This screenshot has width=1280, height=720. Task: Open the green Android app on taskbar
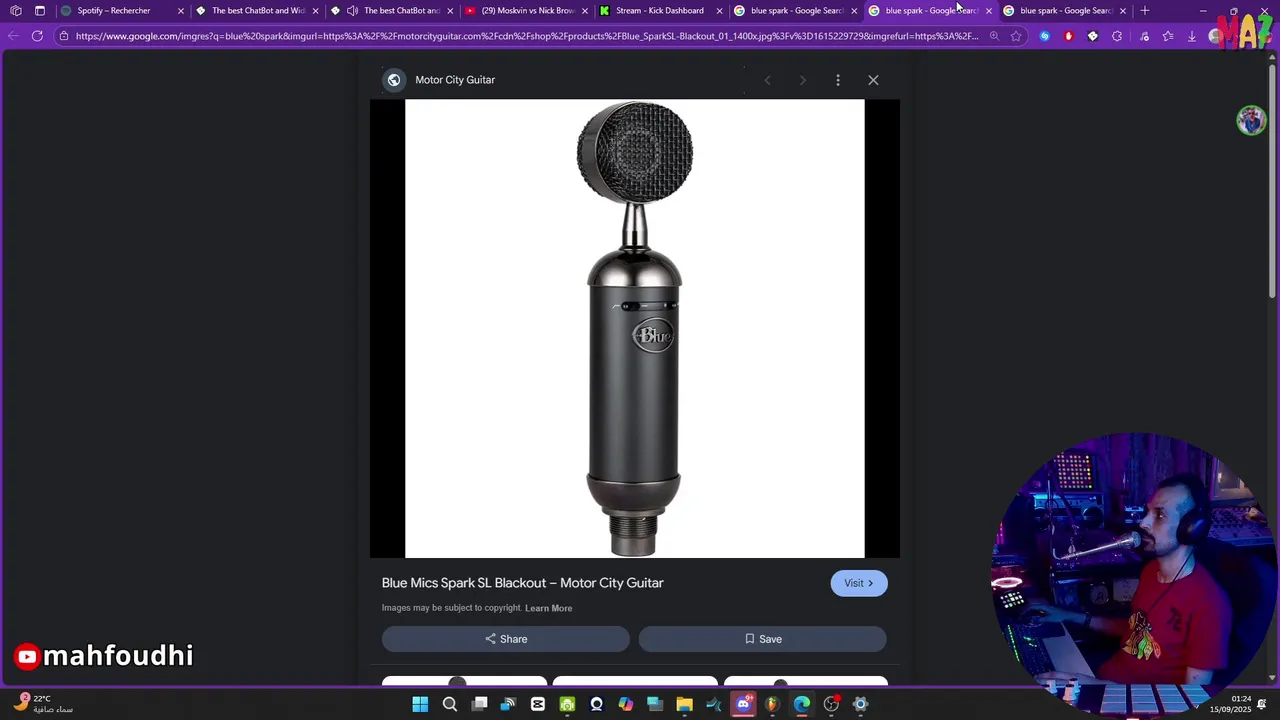(567, 704)
